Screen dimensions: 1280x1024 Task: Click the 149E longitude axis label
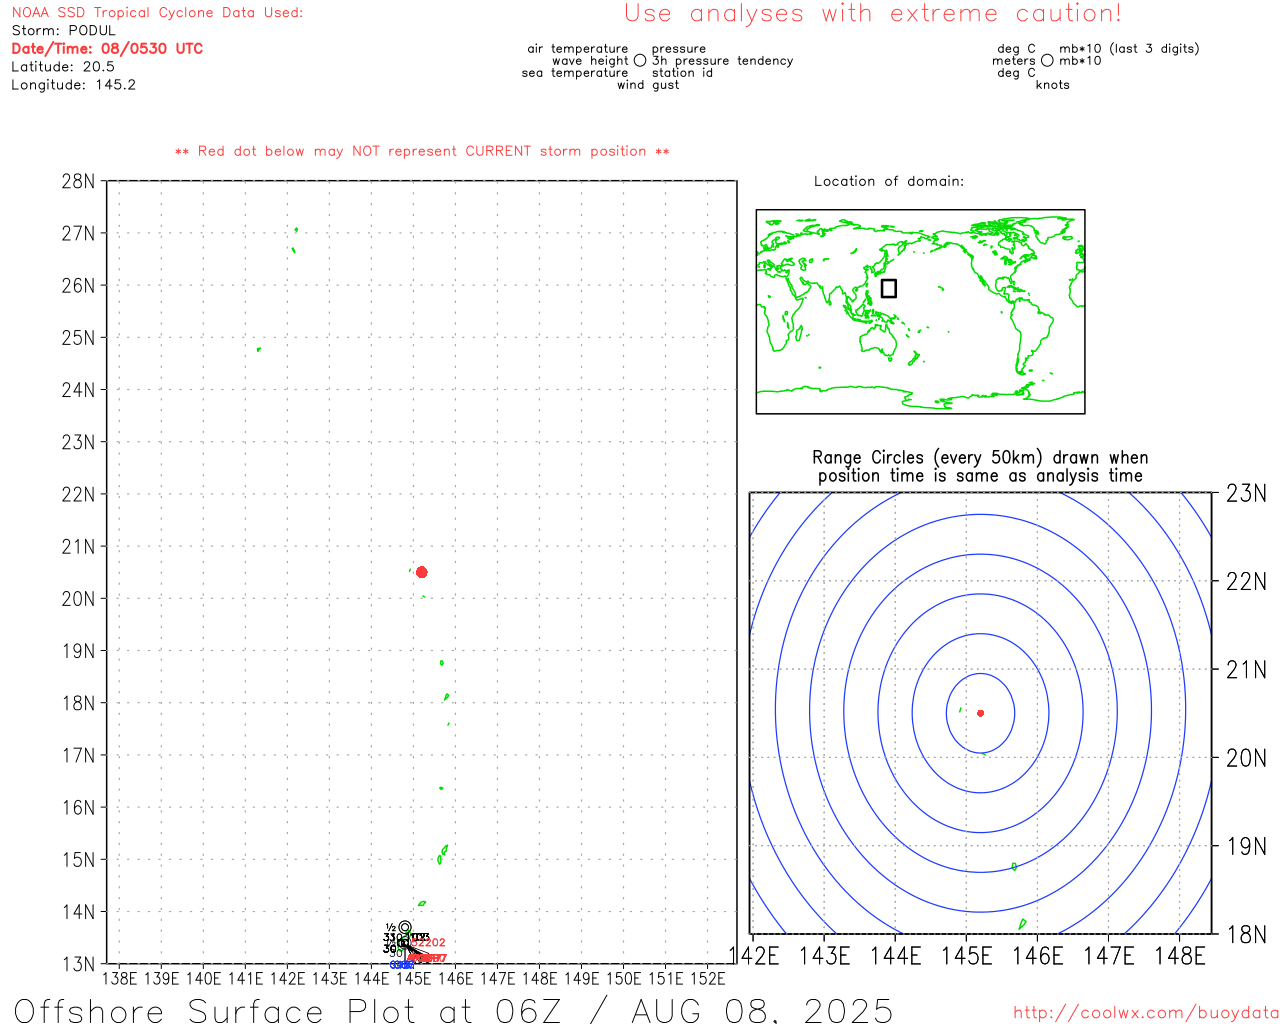(x=582, y=978)
